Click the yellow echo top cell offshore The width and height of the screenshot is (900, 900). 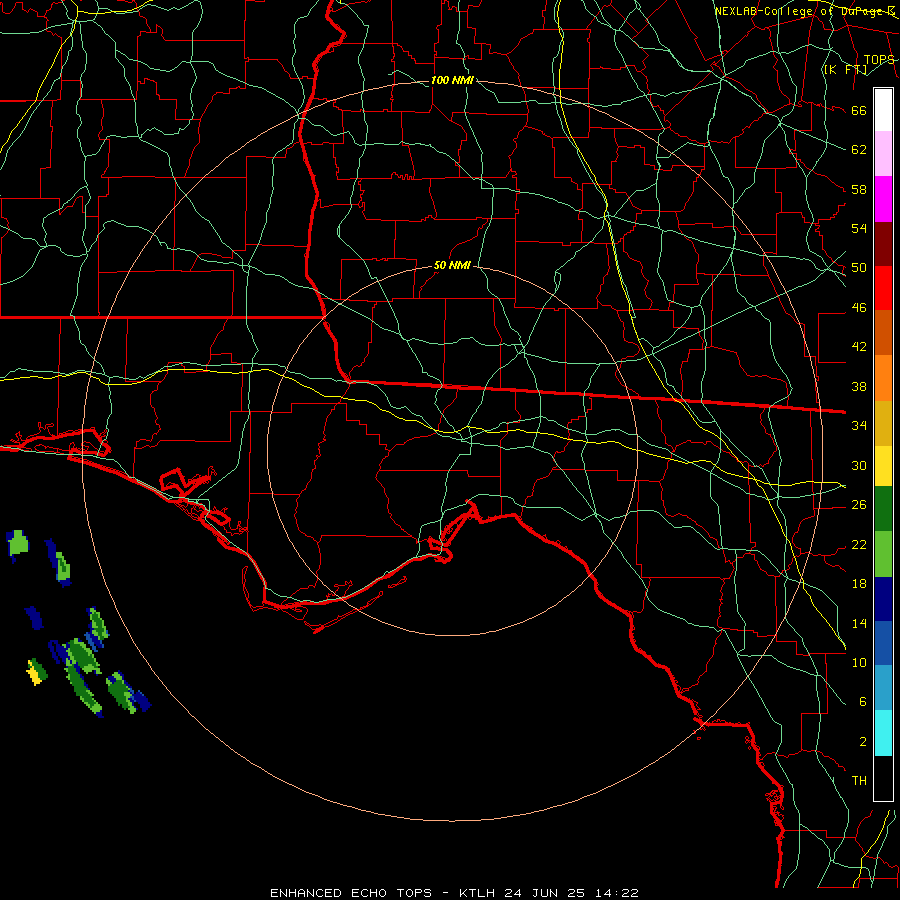click(x=34, y=674)
